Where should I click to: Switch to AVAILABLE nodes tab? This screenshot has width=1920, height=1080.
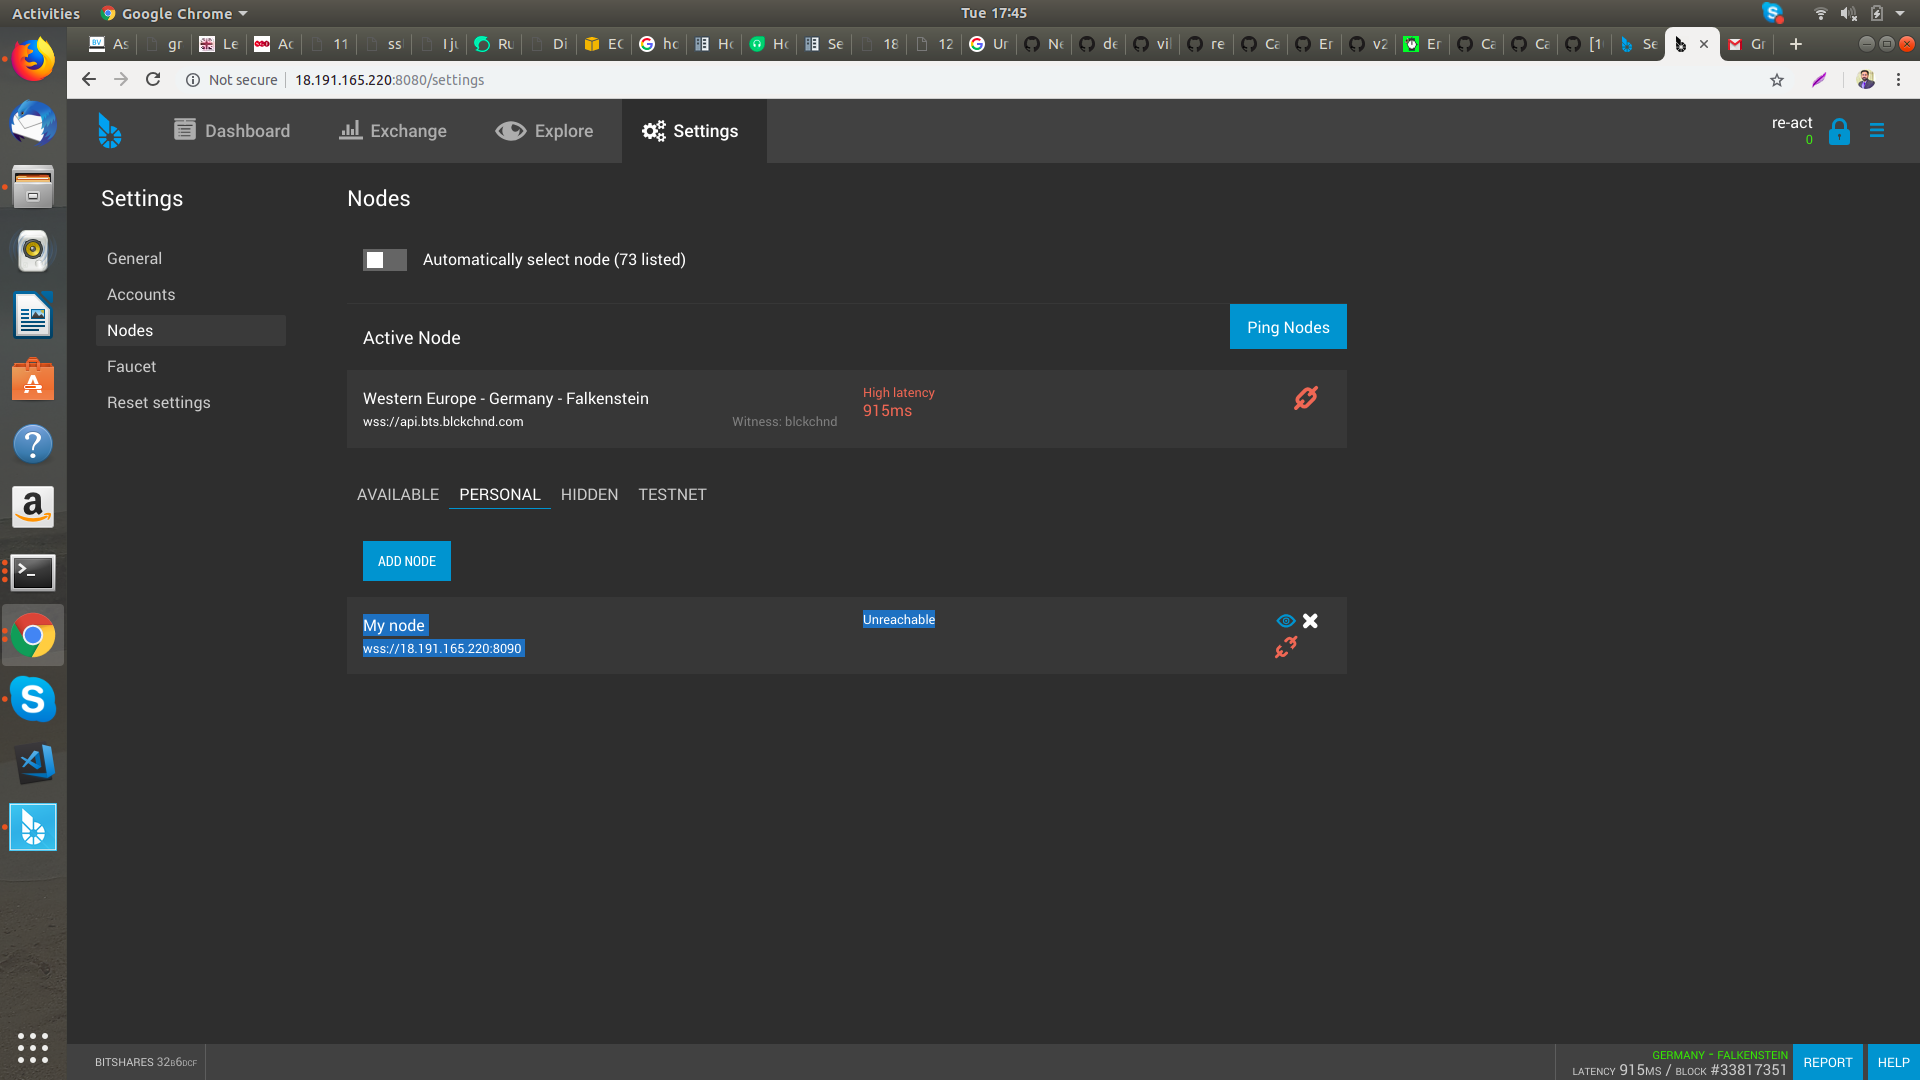[x=398, y=494]
